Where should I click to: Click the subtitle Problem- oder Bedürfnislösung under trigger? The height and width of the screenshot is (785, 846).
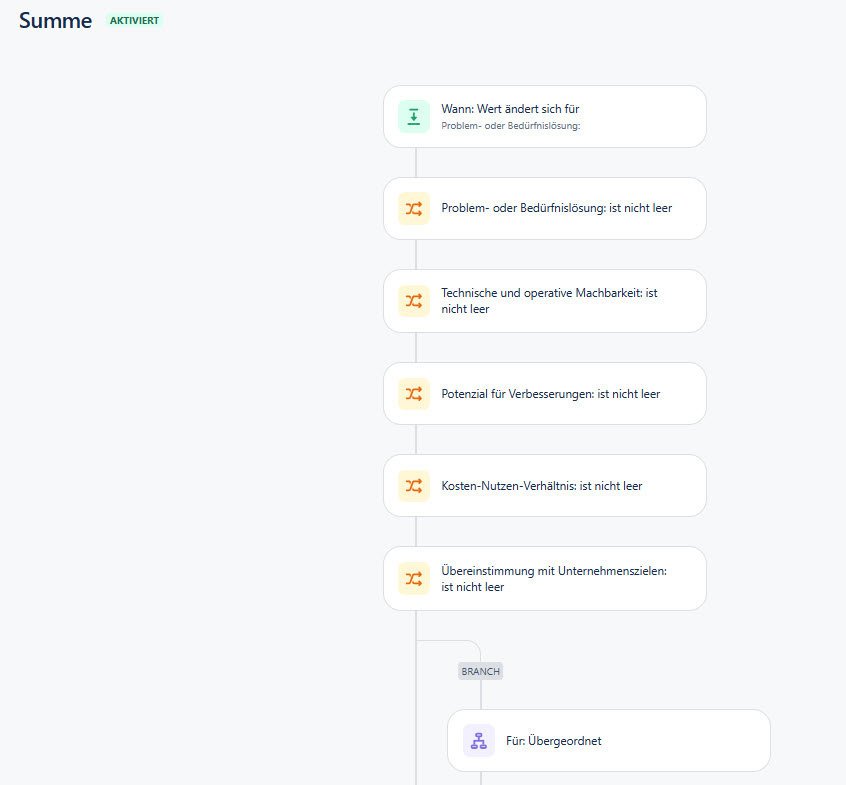tap(510, 126)
